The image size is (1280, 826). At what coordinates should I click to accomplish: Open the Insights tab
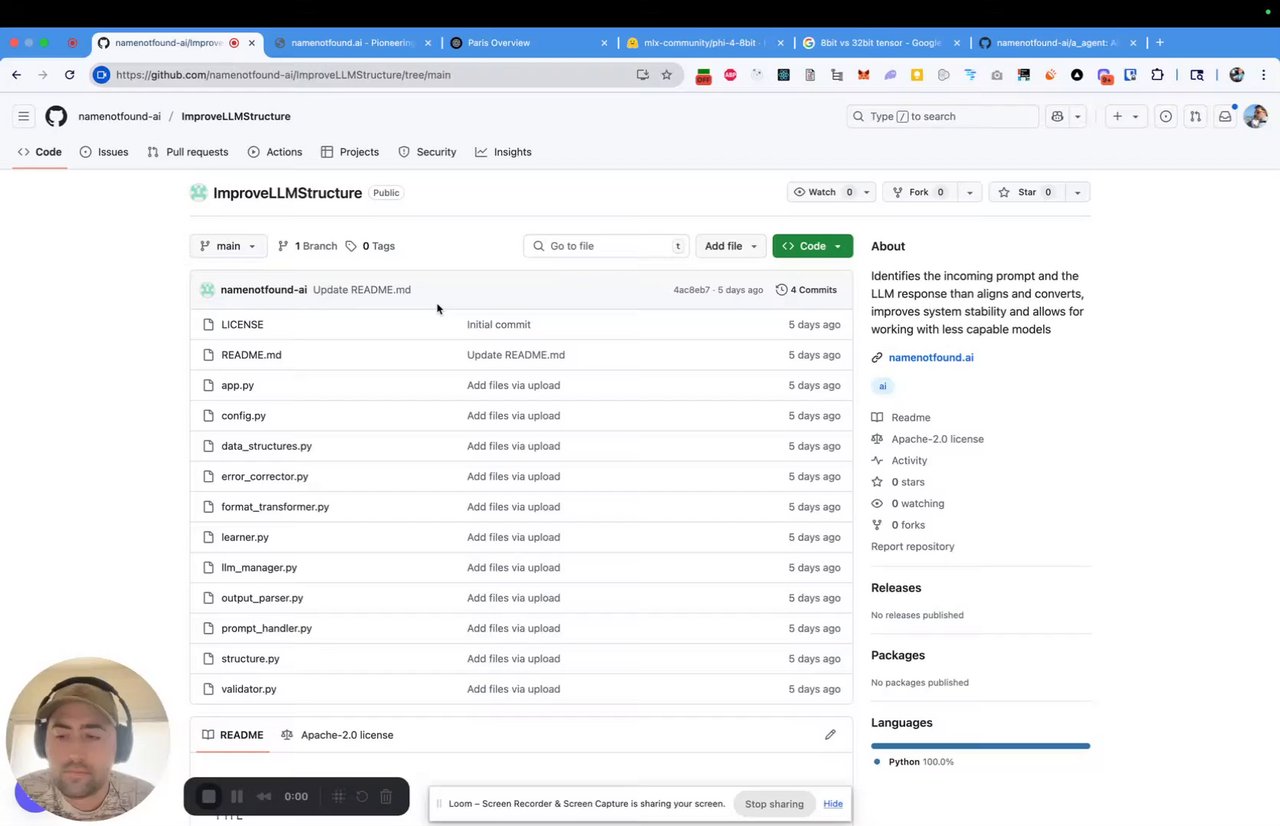(x=503, y=152)
